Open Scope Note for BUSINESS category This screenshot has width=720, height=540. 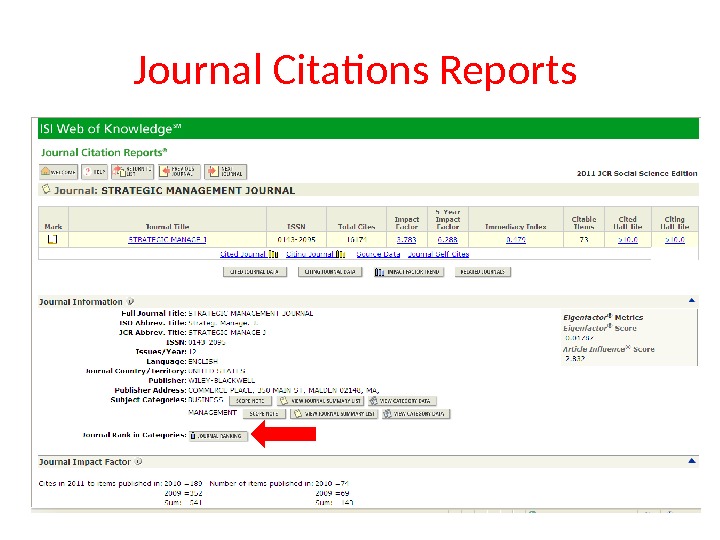250,401
